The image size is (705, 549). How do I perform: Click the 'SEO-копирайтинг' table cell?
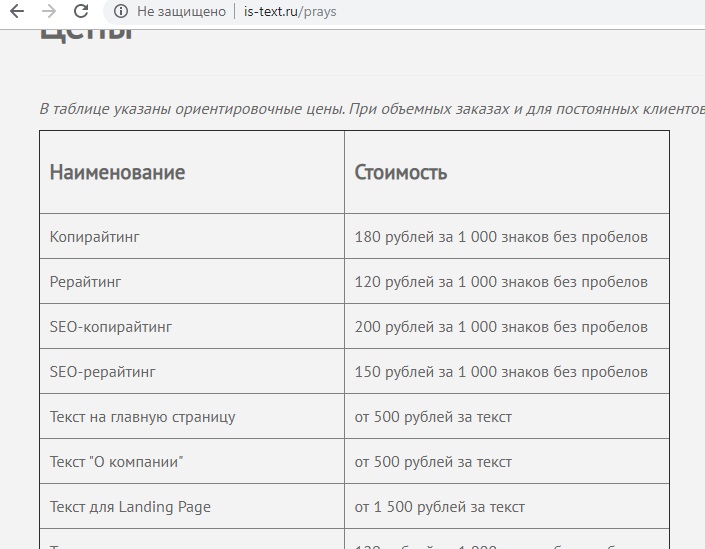[110, 327]
